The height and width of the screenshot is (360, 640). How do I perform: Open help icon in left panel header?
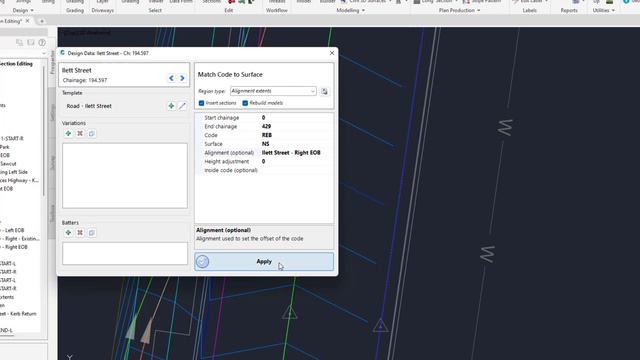pos(42,42)
